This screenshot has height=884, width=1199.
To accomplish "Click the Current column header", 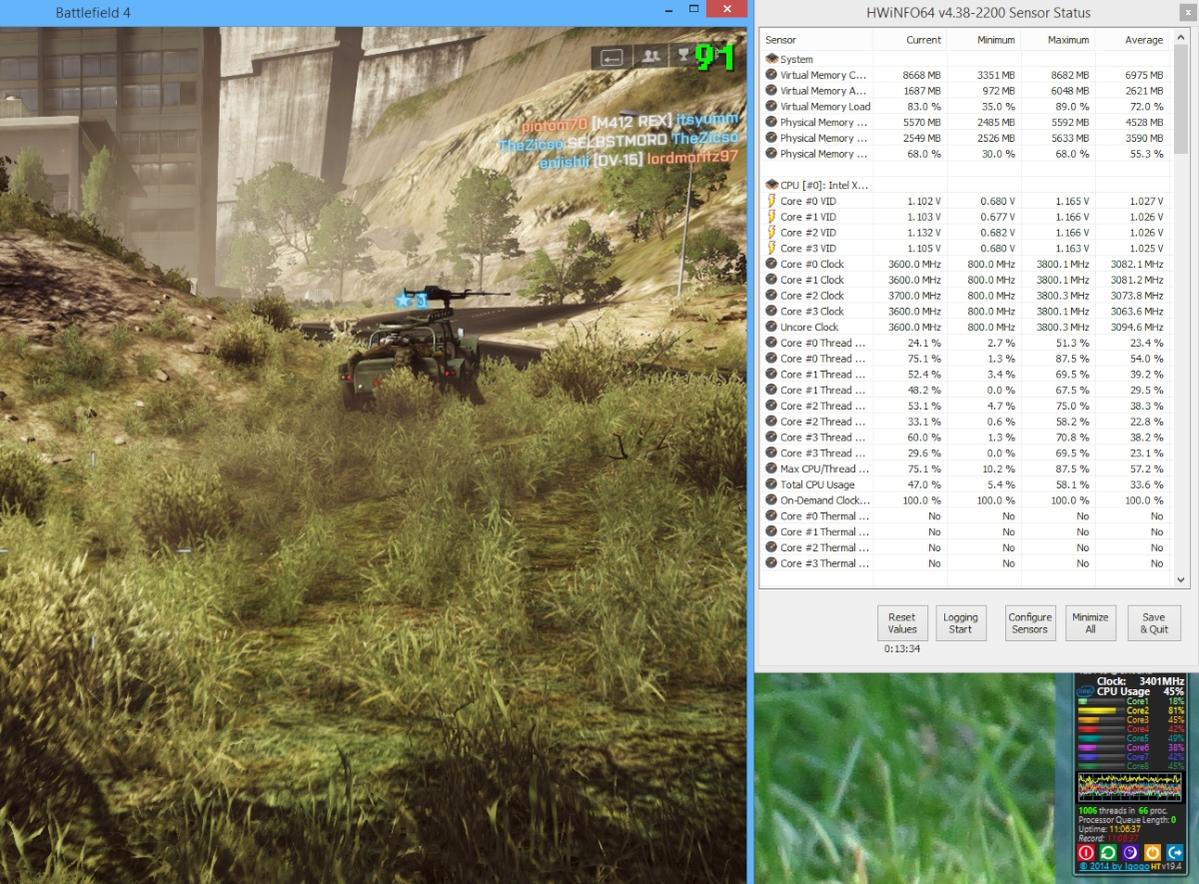I will tap(924, 40).
